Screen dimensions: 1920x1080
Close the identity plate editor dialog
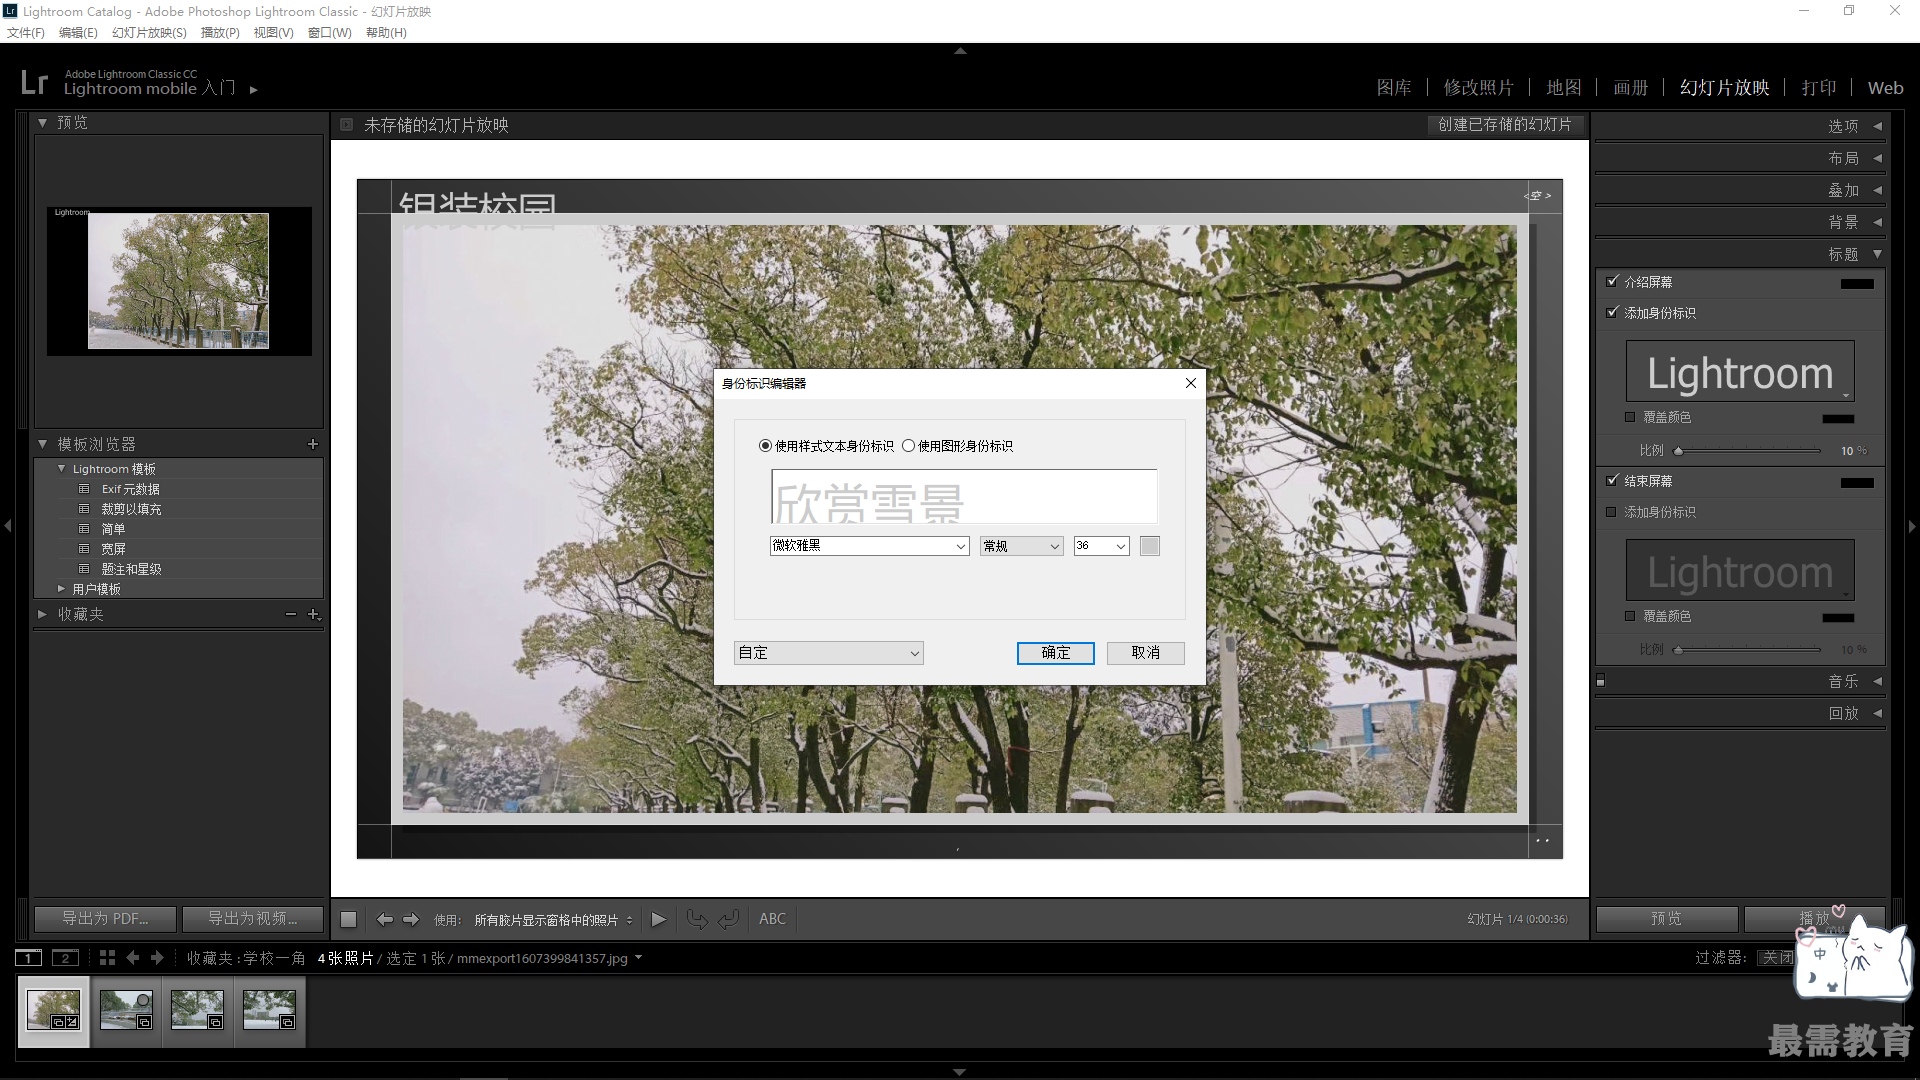click(1190, 383)
